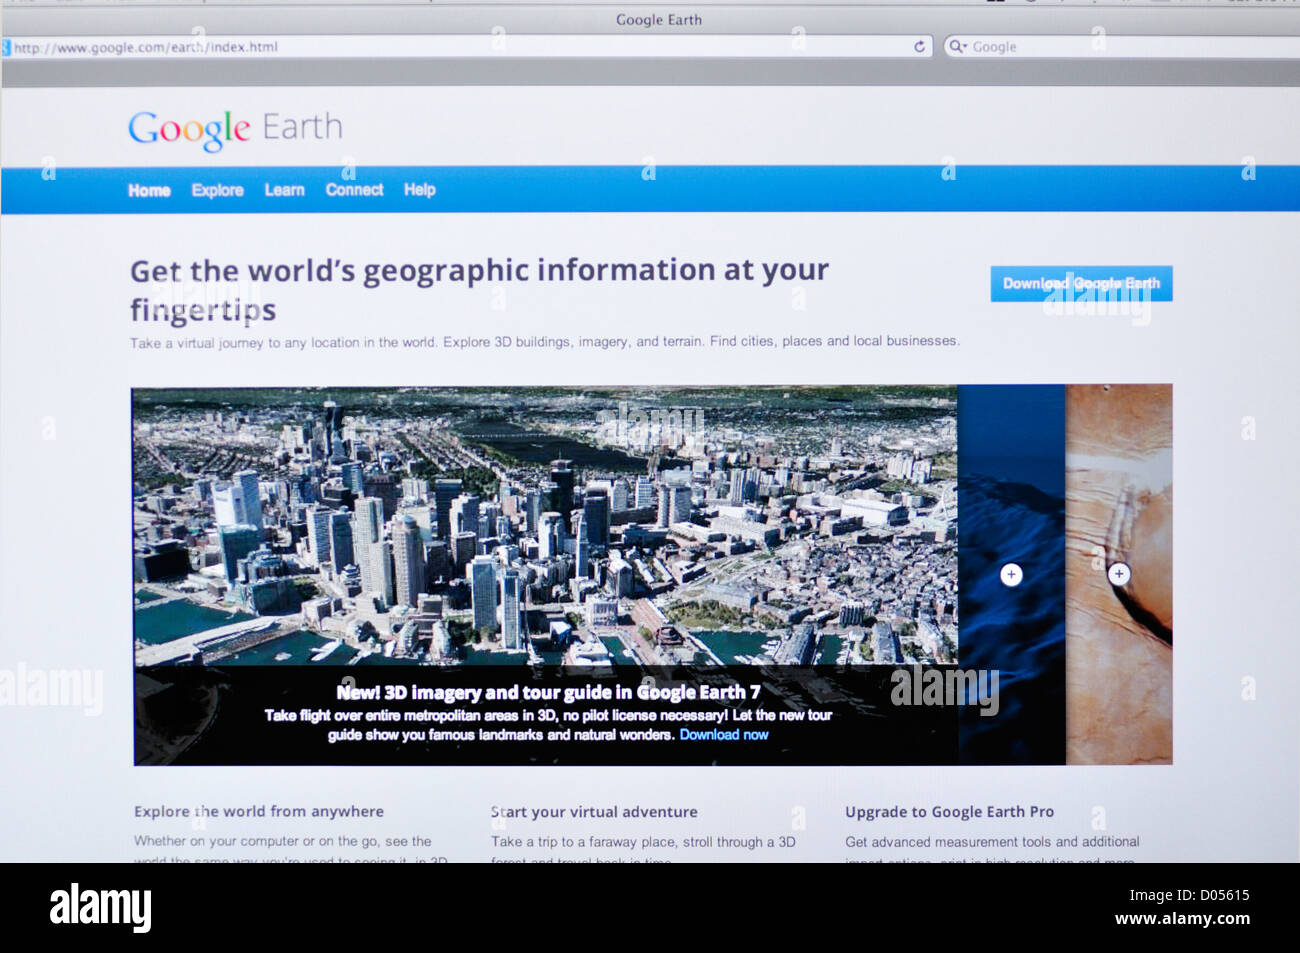Screen dimensions: 1300x953
Task: Click the reload page icon in address bar
Action: pos(919,46)
